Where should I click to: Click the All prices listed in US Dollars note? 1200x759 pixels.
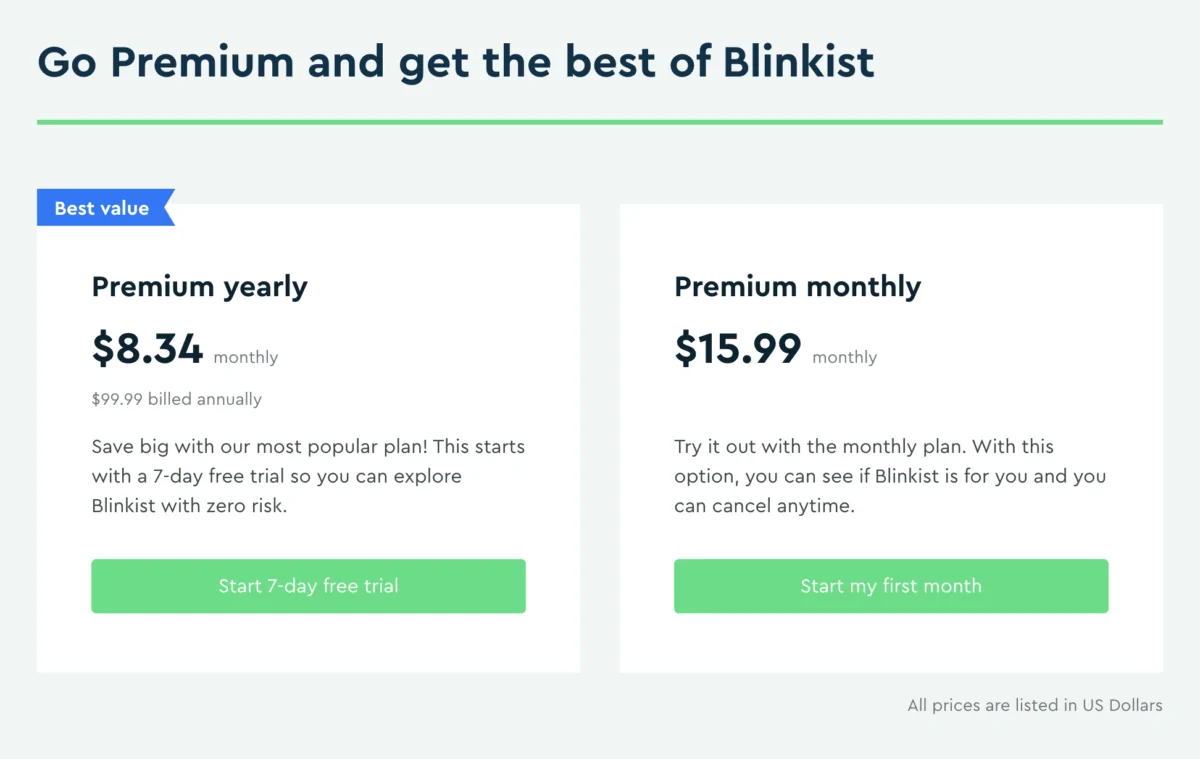coord(1034,705)
